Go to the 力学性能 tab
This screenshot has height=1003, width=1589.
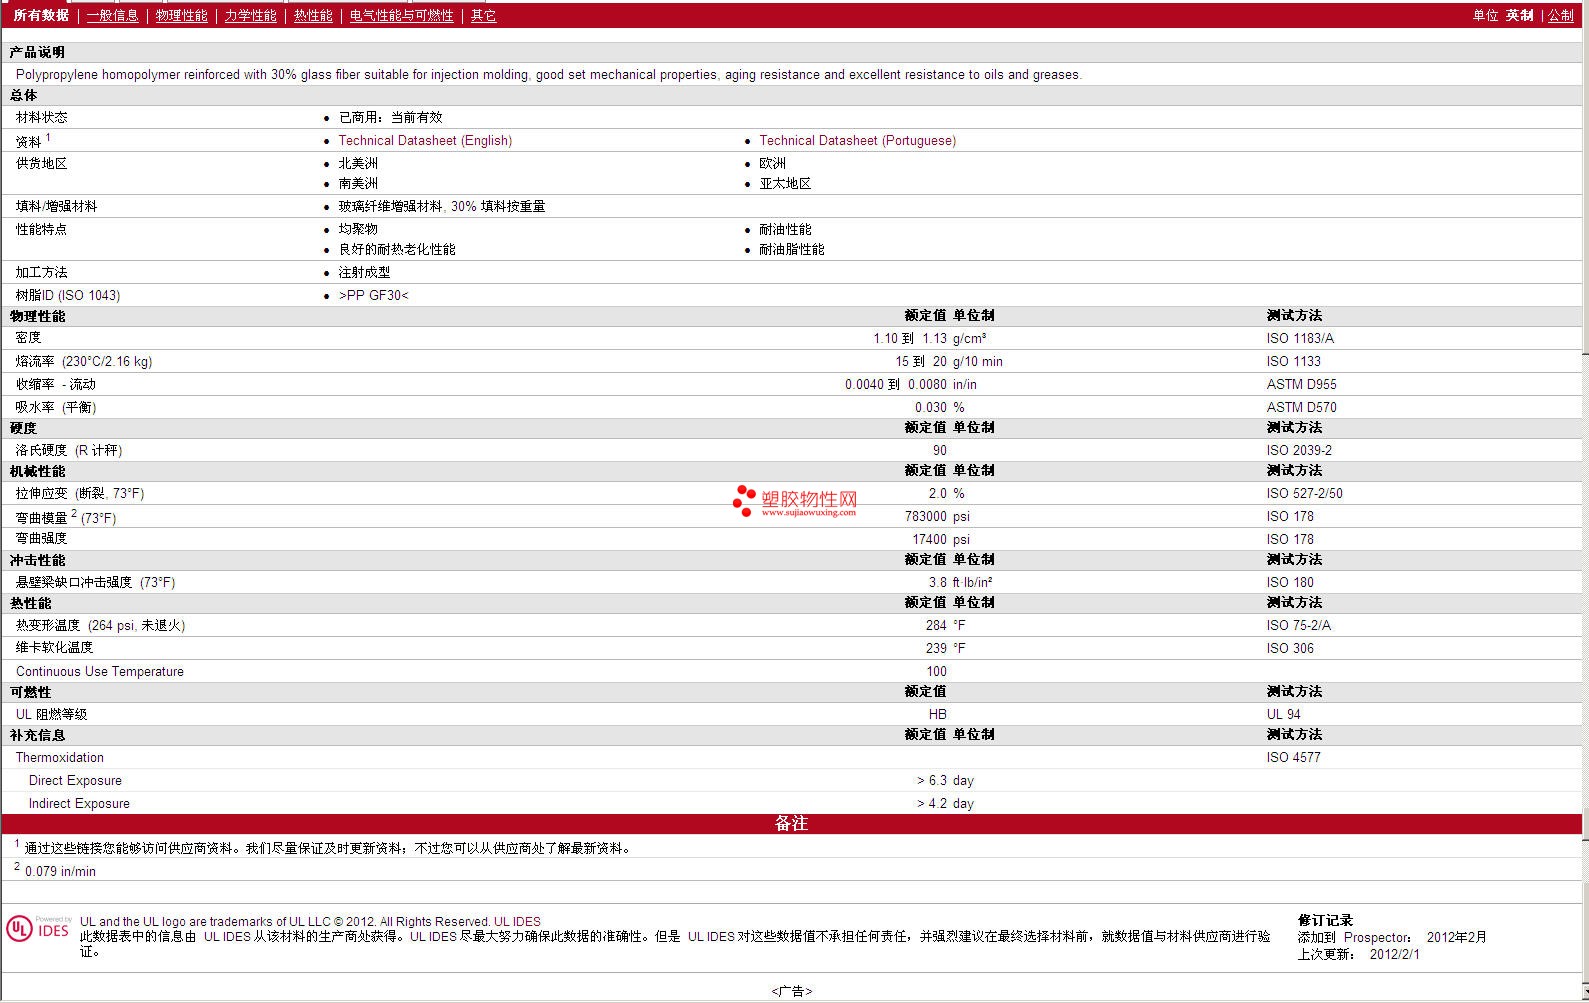[250, 16]
